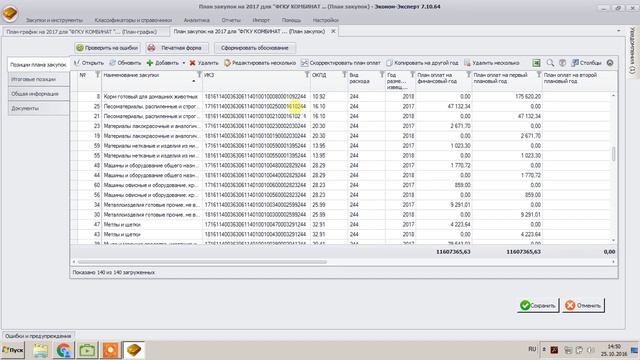Open filter on План оплат на первый плановый год
640x360 pixels.
click(x=539, y=75)
